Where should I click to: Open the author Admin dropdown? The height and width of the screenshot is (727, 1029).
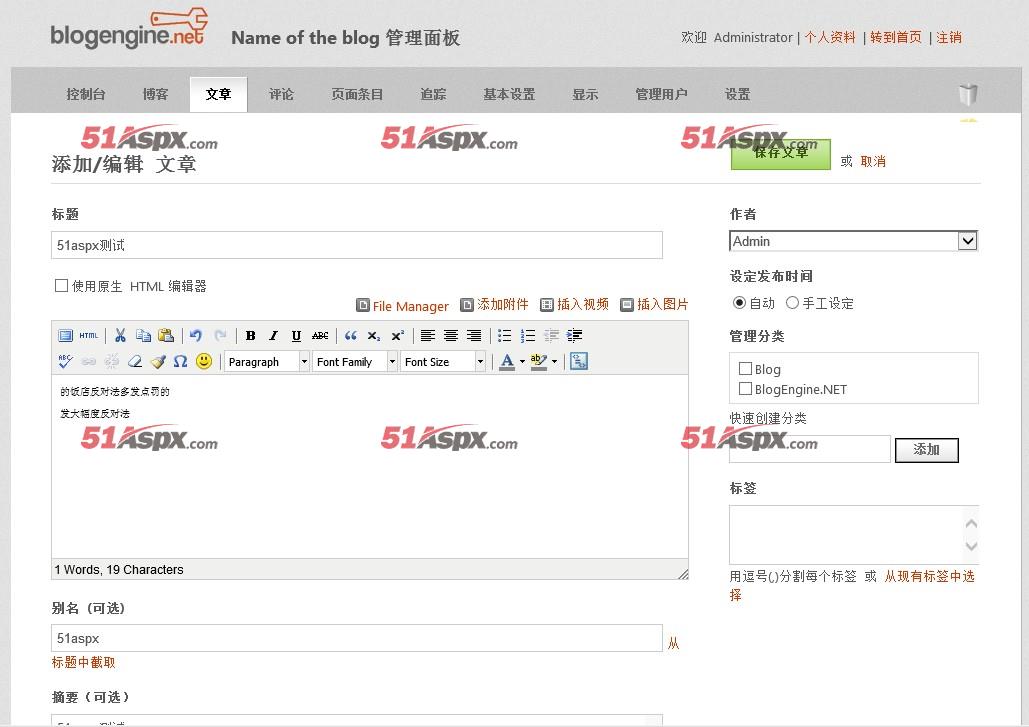coord(854,241)
